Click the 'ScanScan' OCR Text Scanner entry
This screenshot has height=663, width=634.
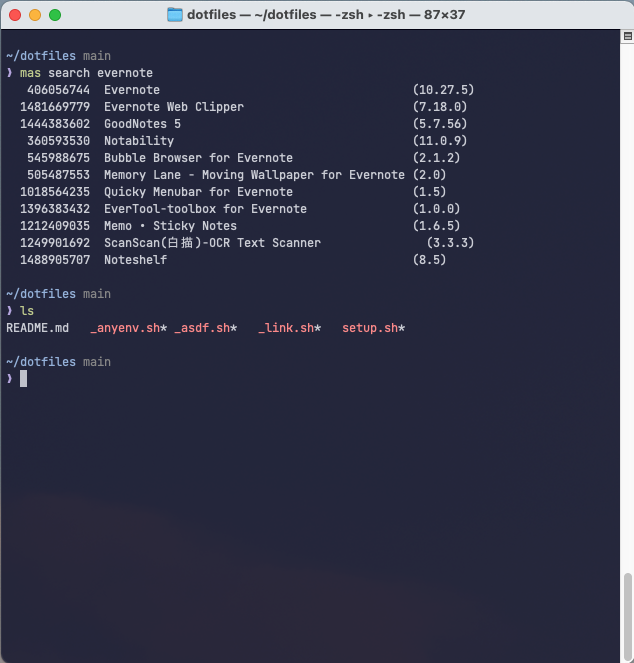(x=212, y=243)
